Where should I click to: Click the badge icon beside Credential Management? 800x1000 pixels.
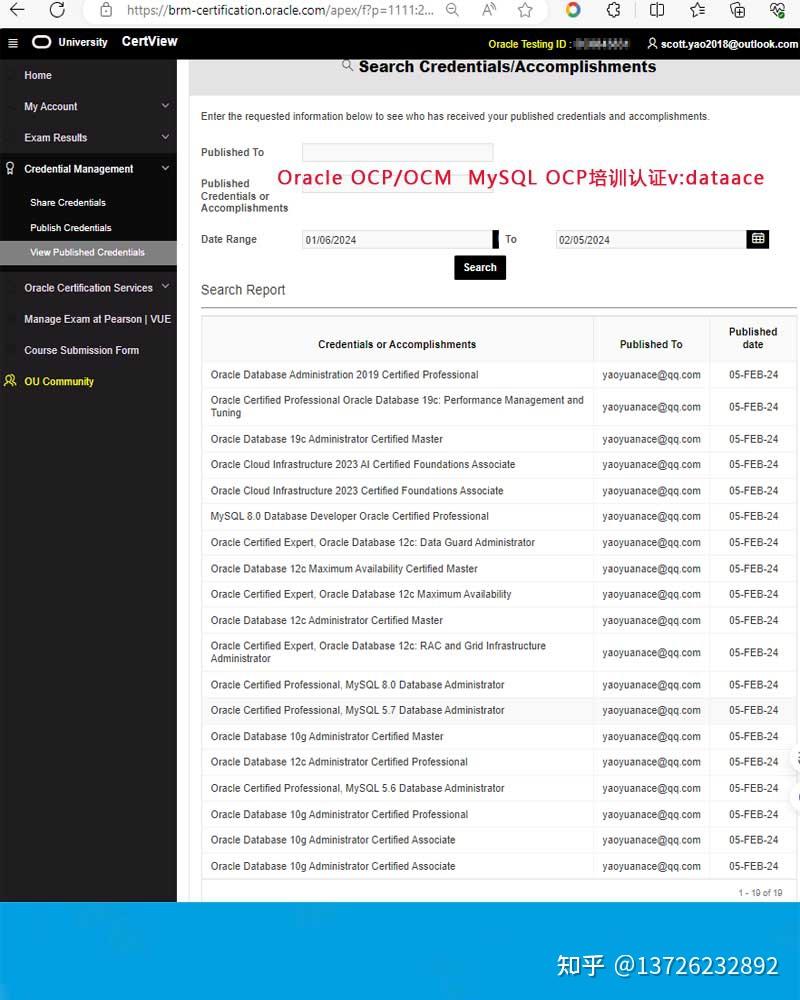(9, 168)
